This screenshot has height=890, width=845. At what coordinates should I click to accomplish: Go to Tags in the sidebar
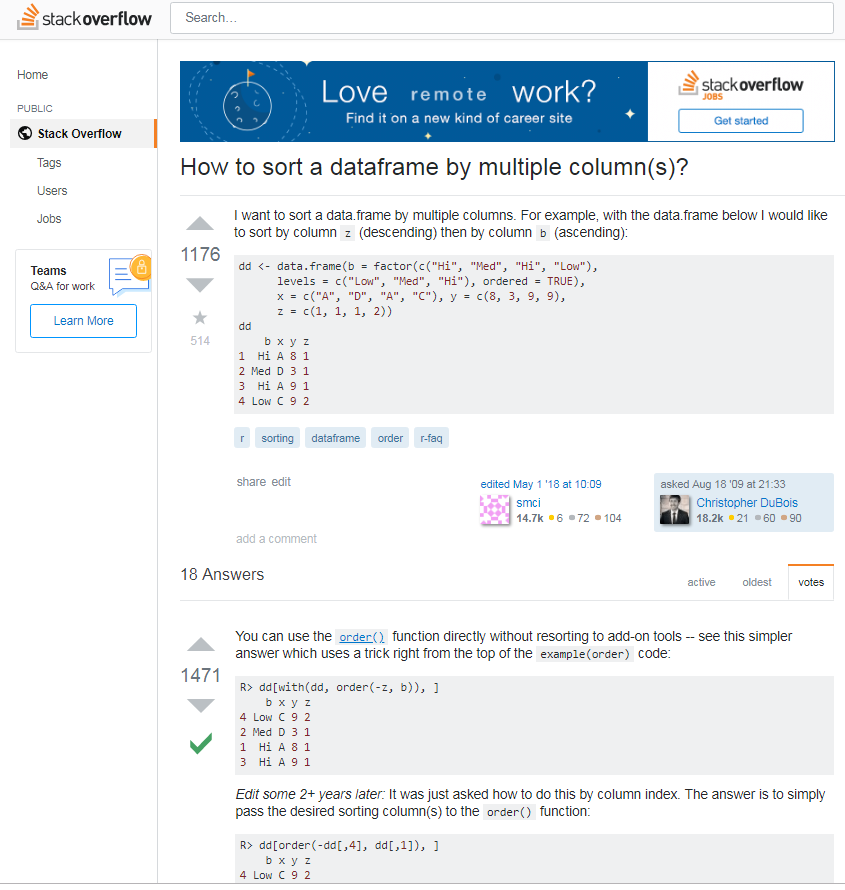(x=49, y=163)
